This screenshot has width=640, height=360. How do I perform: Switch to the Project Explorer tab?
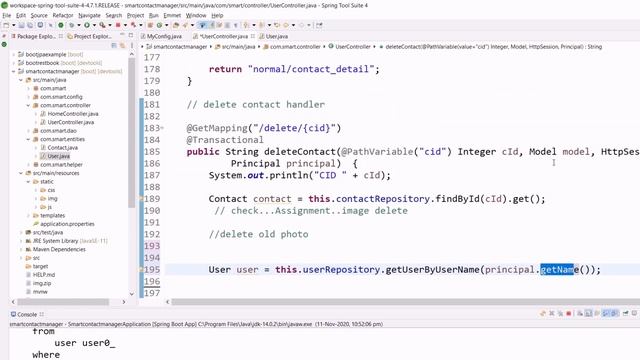click(89, 36)
